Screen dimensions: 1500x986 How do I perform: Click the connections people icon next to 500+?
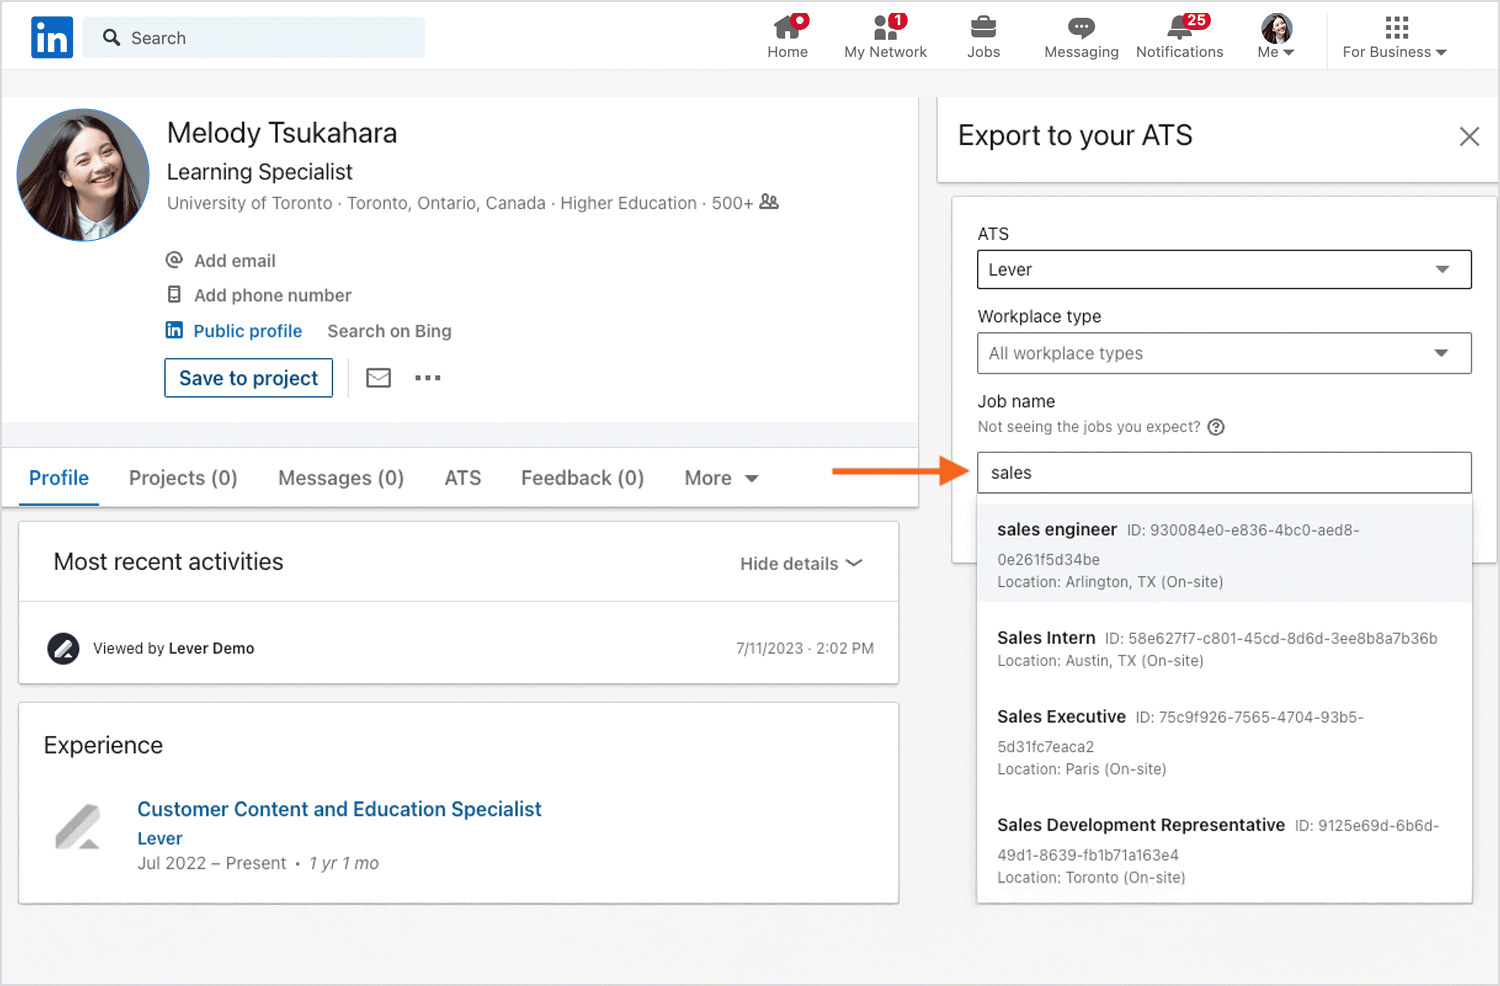click(x=769, y=202)
